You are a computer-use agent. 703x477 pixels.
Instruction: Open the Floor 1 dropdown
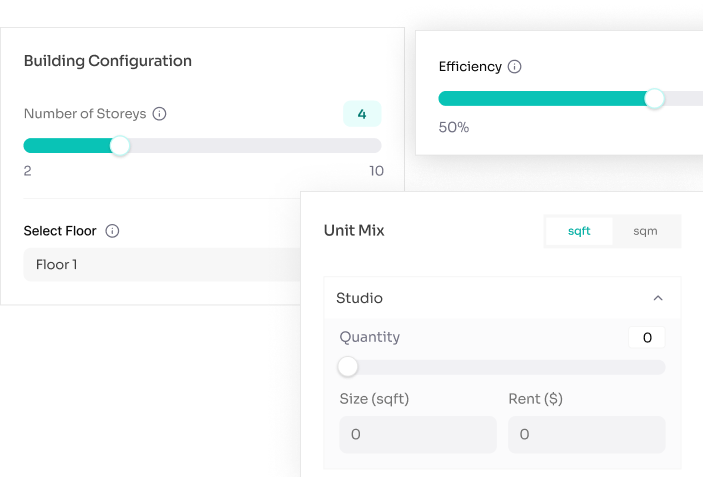(x=162, y=265)
